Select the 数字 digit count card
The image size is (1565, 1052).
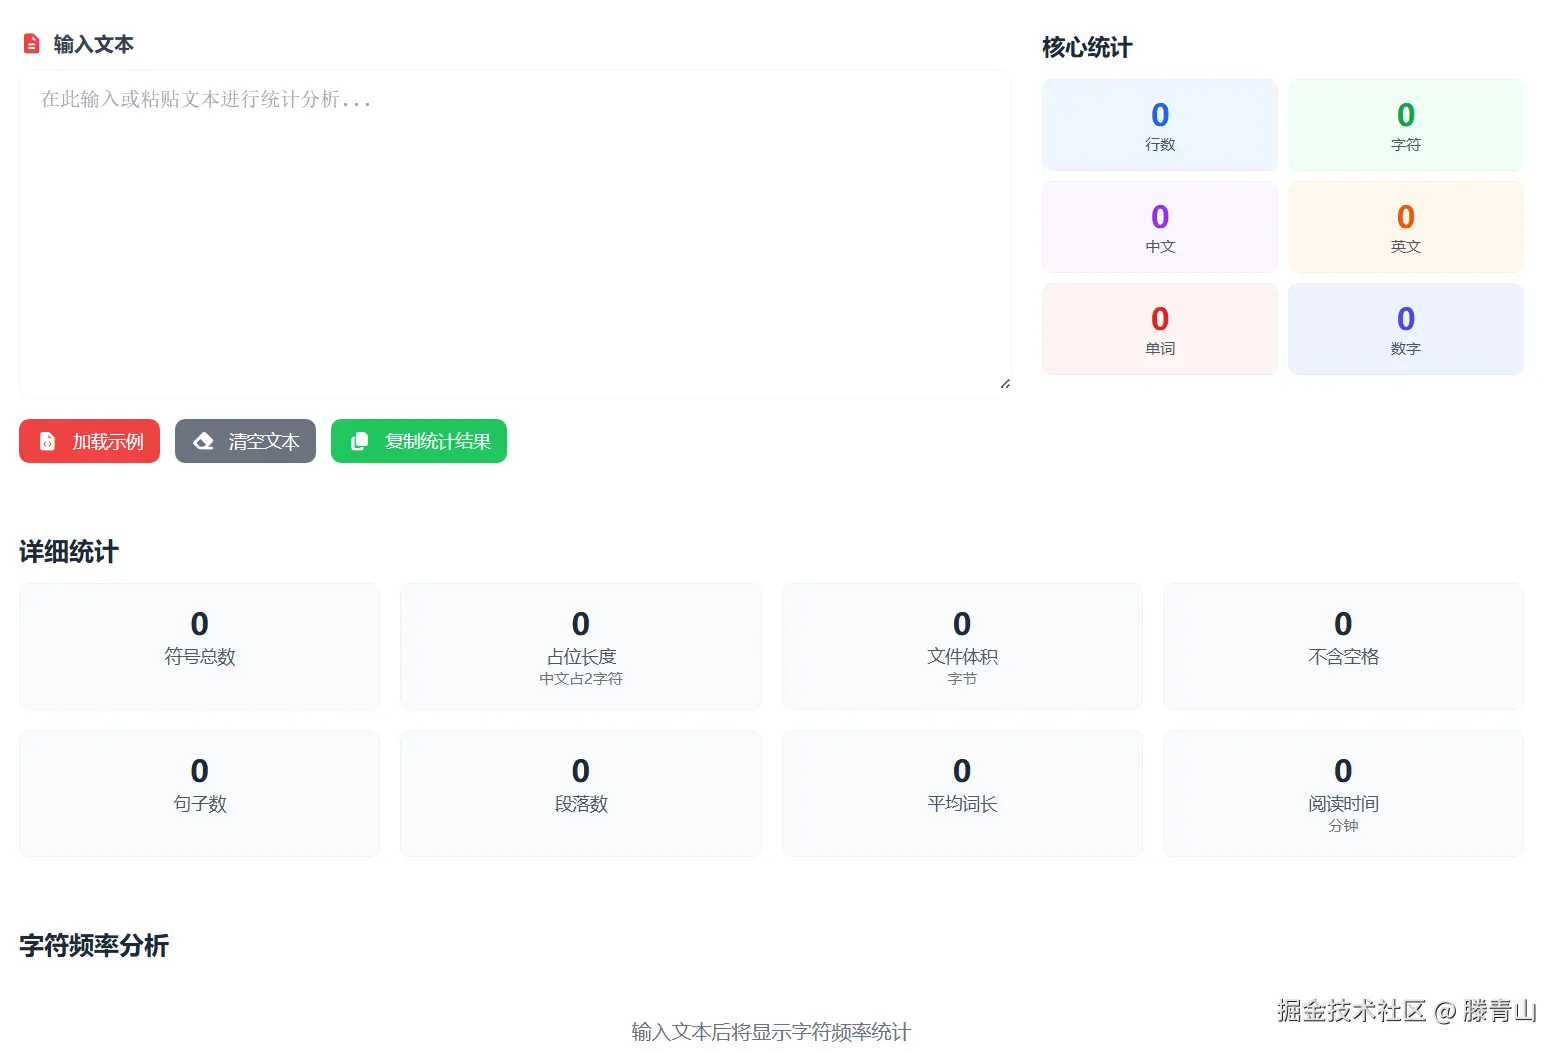coord(1405,328)
